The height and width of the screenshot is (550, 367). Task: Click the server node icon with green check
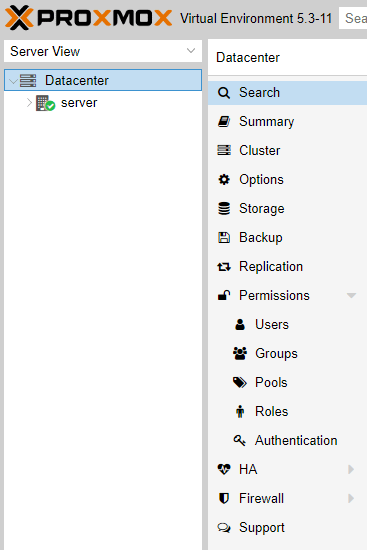click(45, 103)
